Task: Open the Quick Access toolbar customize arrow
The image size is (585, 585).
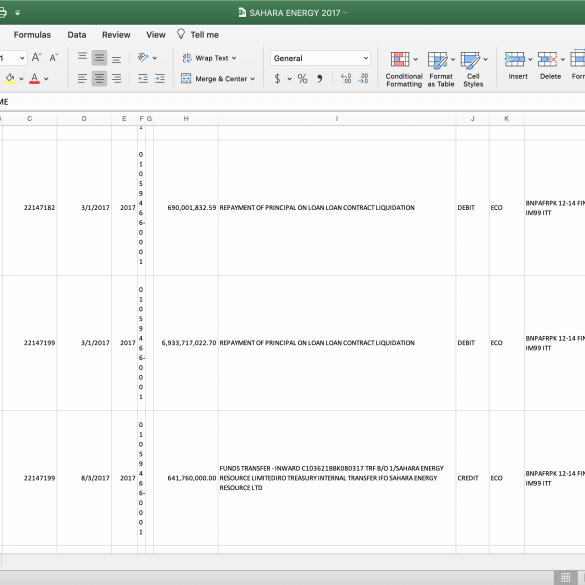Action: click(x=18, y=13)
